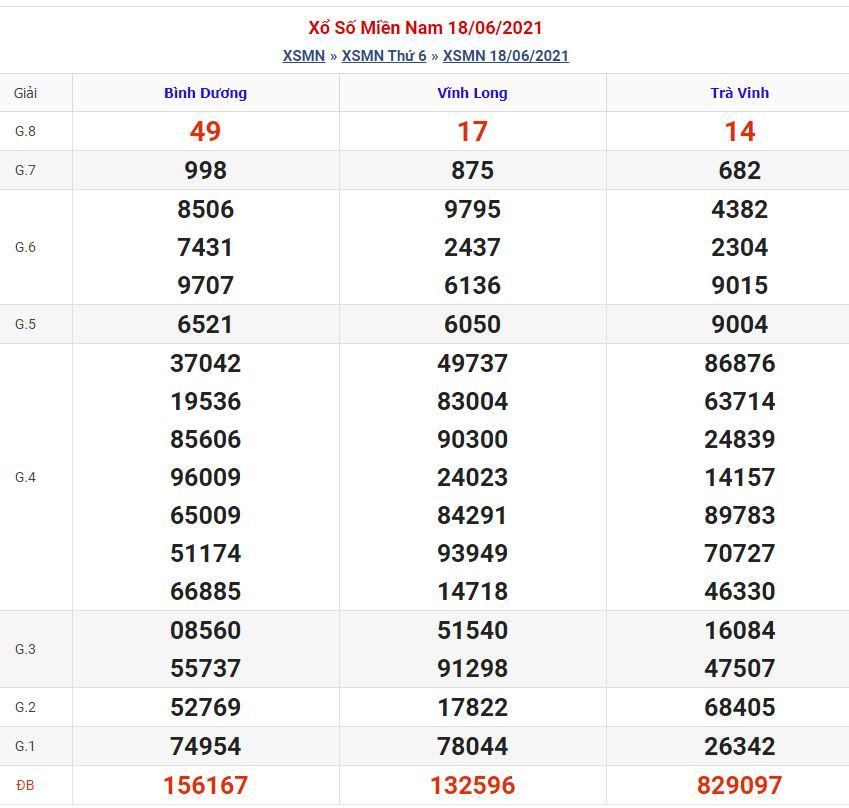Select the number 86876
849x808 pixels.
point(740,363)
